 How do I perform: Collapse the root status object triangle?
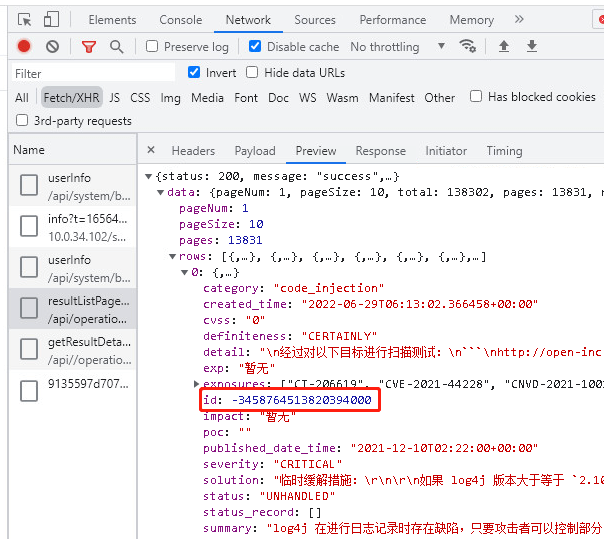tap(148, 176)
